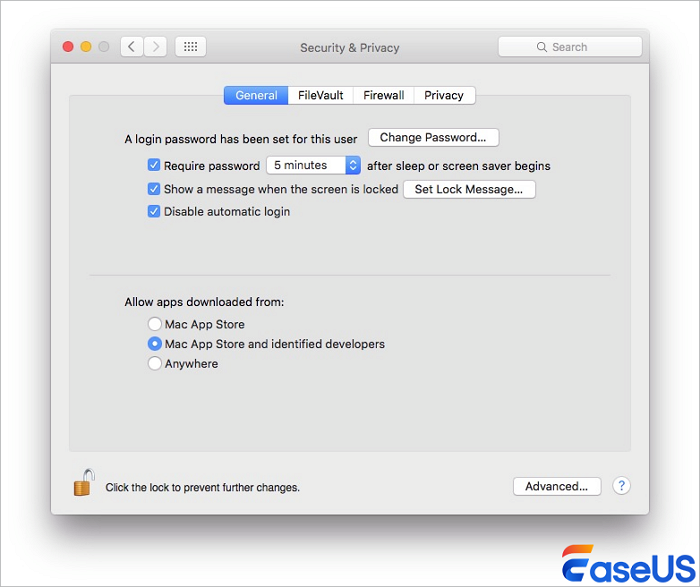Viewport: 700px width, 587px height.
Task: Minimize the window with the yellow button
Action: click(86, 46)
